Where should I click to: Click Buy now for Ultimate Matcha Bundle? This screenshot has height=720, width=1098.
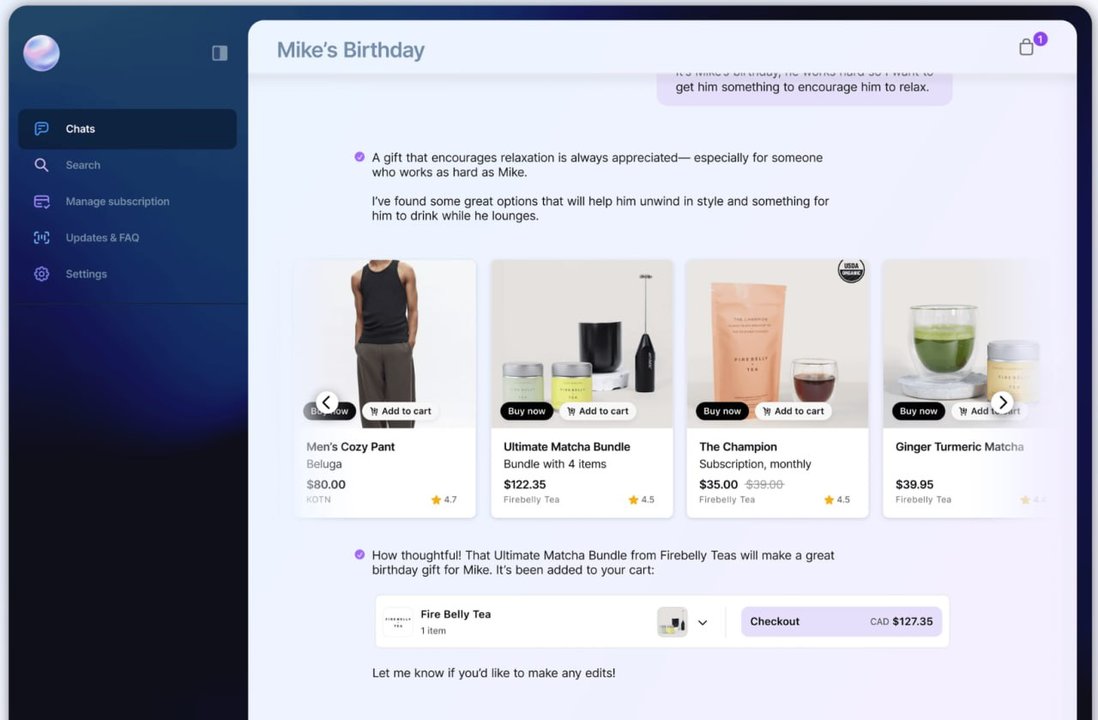point(526,411)
